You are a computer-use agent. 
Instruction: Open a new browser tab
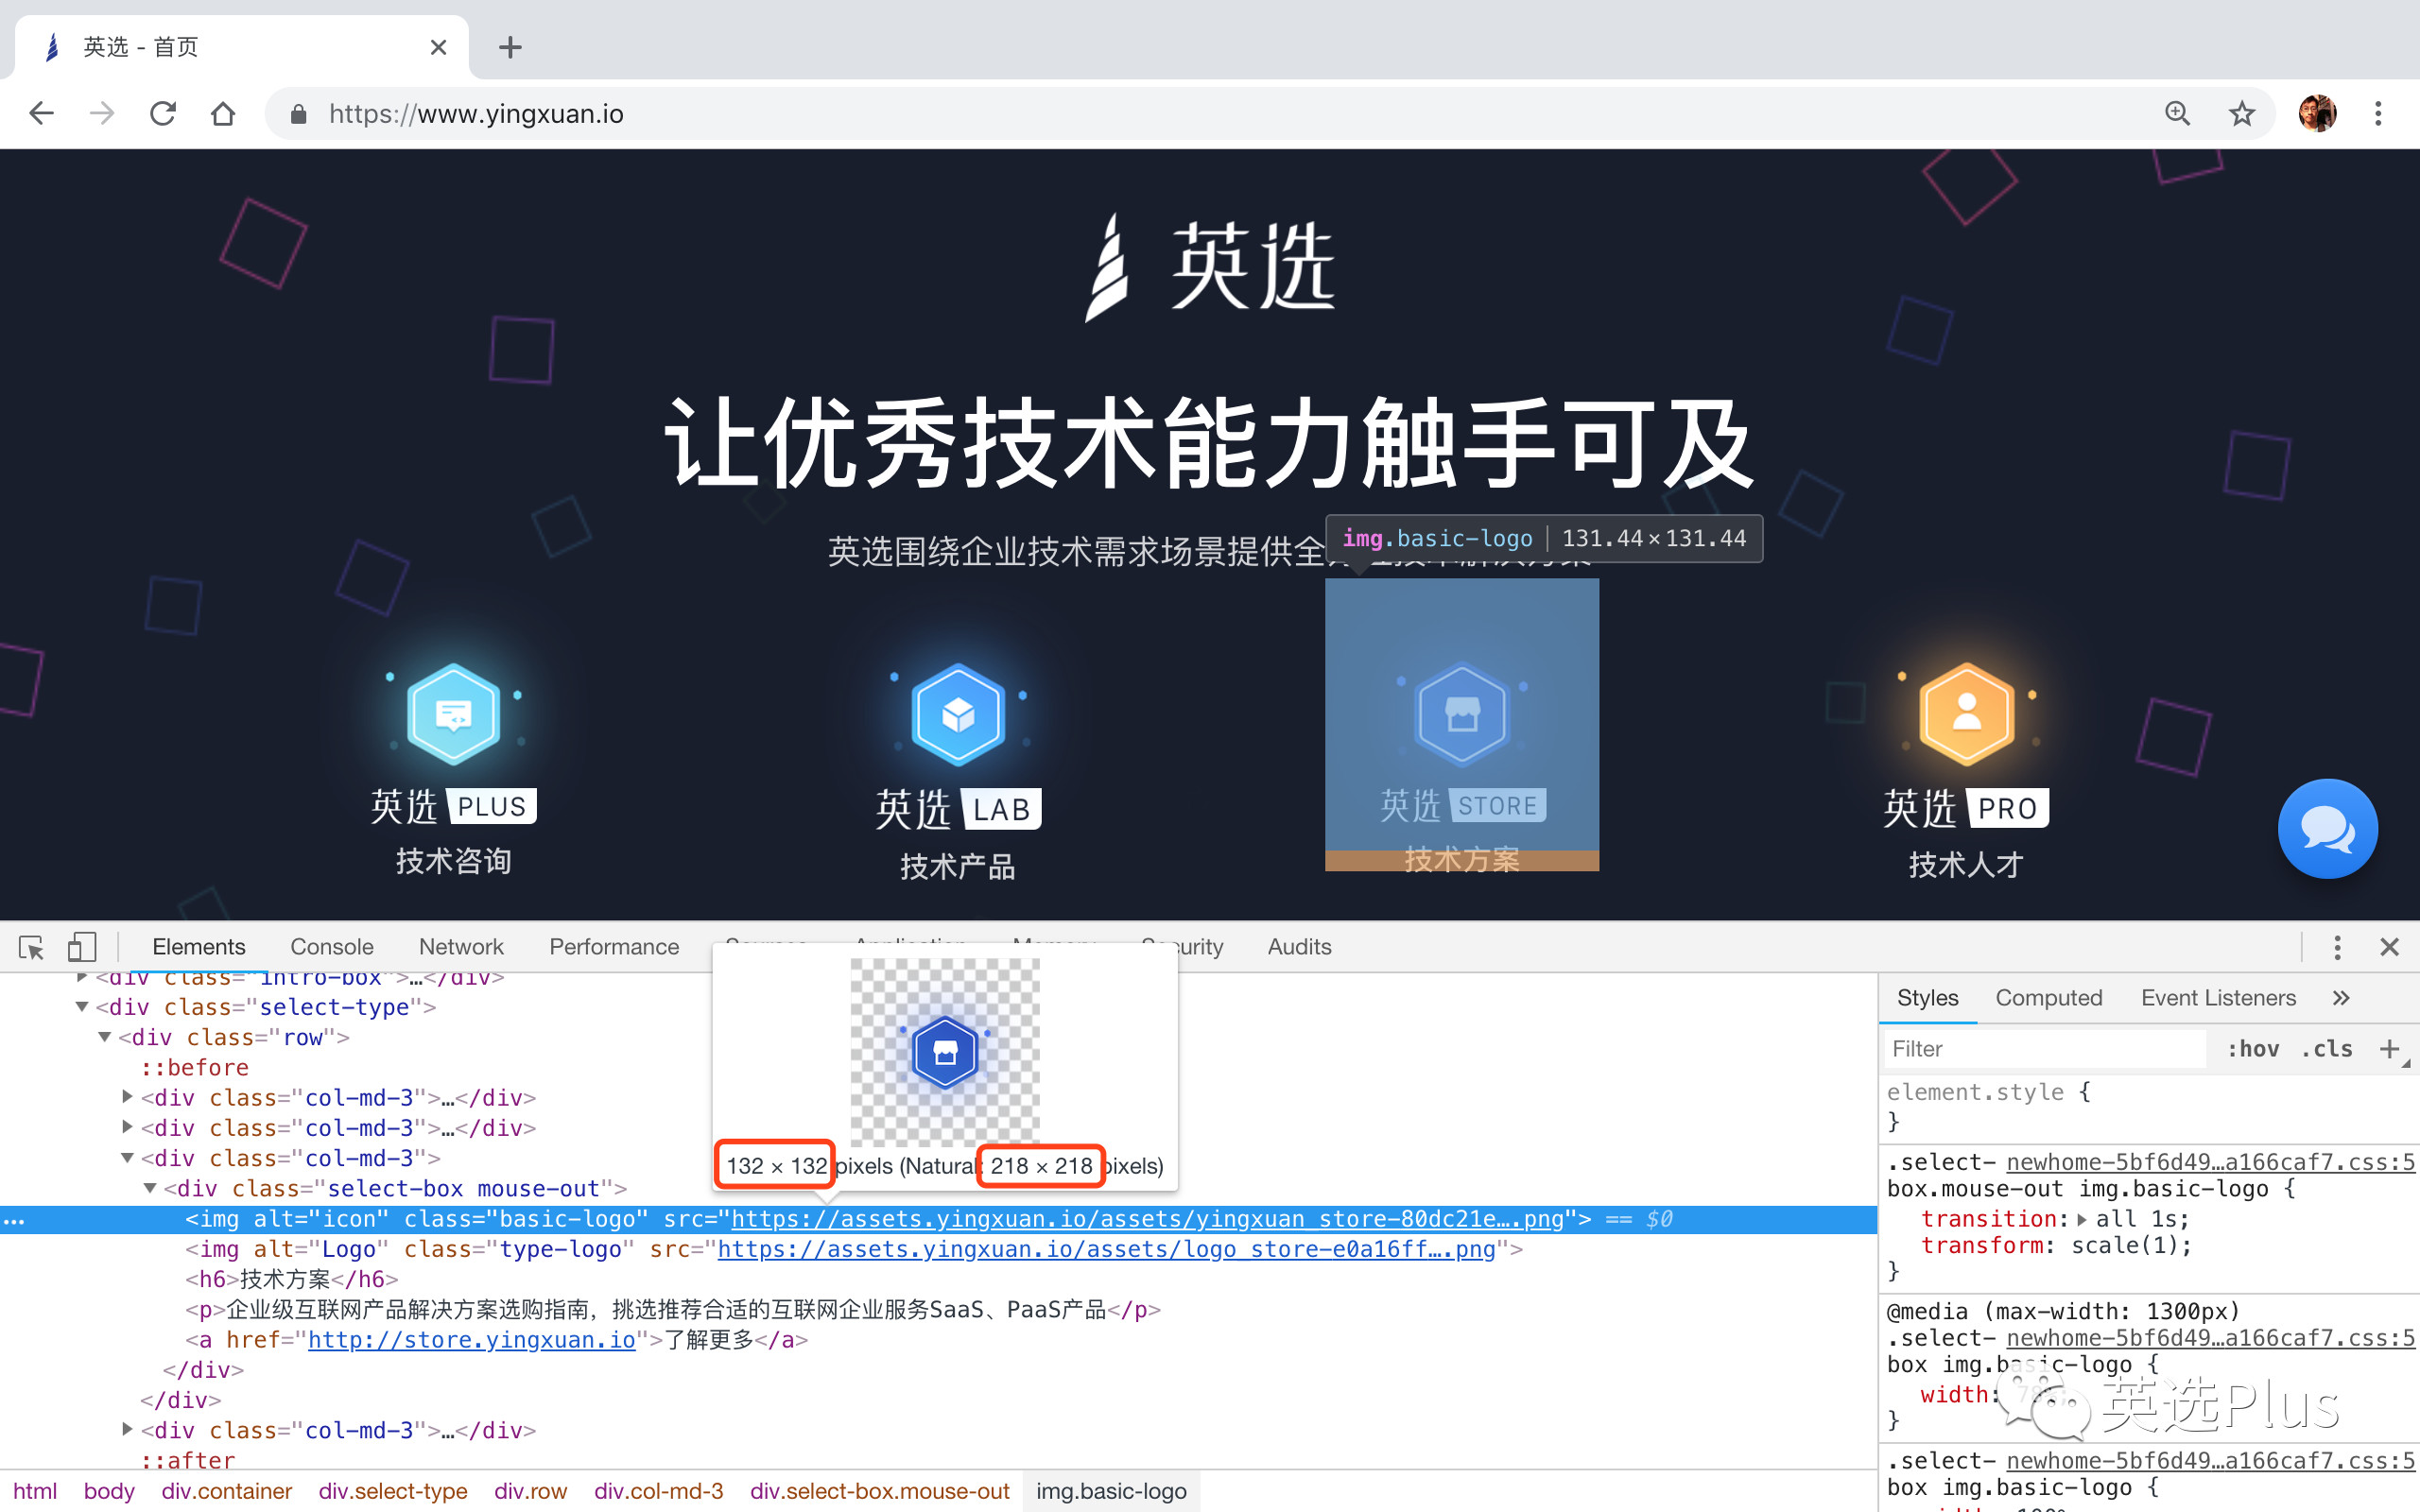[510, 47]
